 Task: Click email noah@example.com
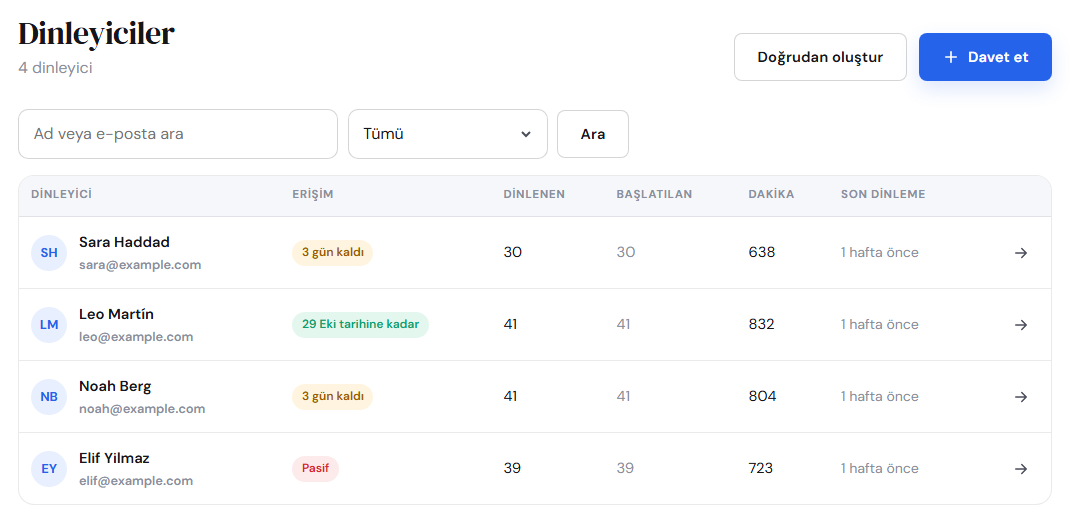[x=142, y=409]
